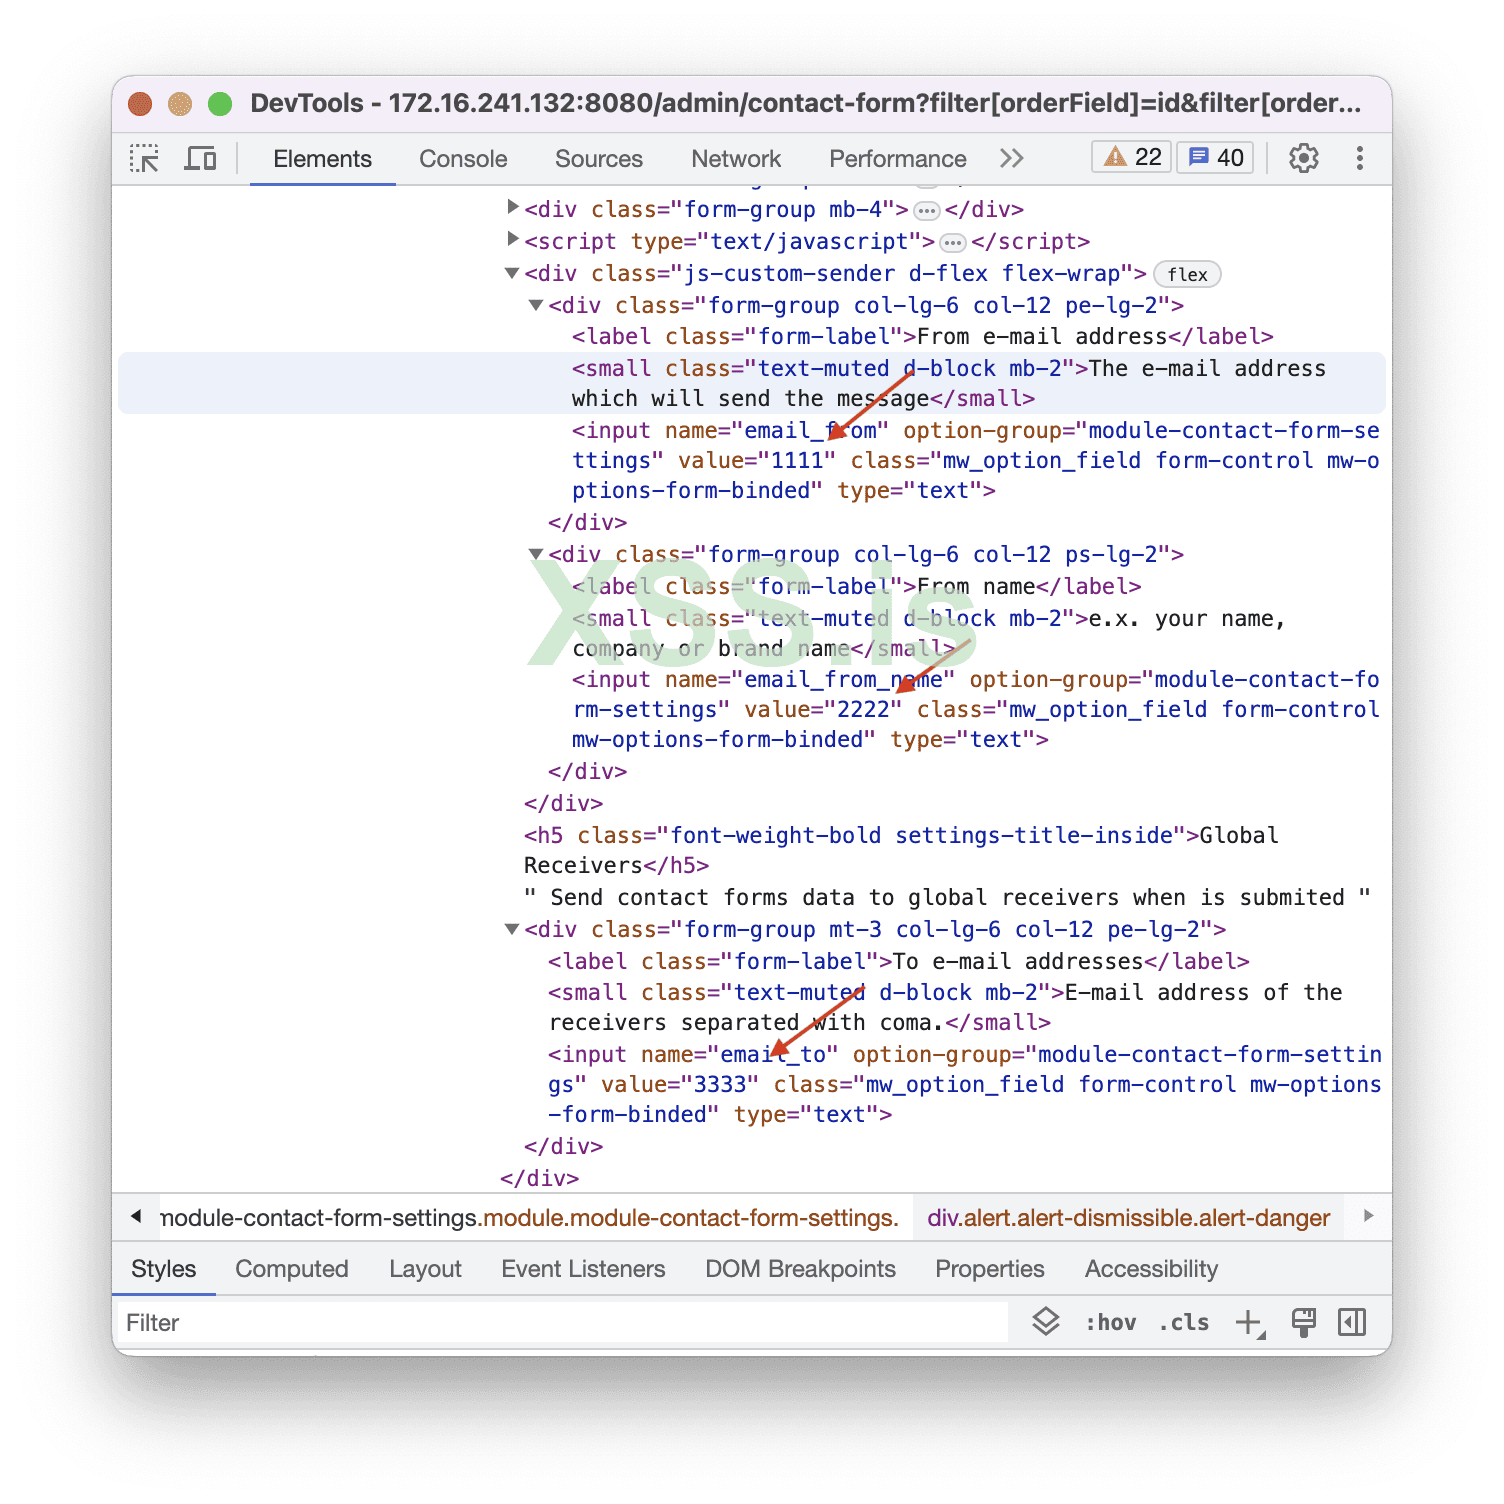Switch to the Elements tab
1504x1504 pixels.
click(322, 158)
